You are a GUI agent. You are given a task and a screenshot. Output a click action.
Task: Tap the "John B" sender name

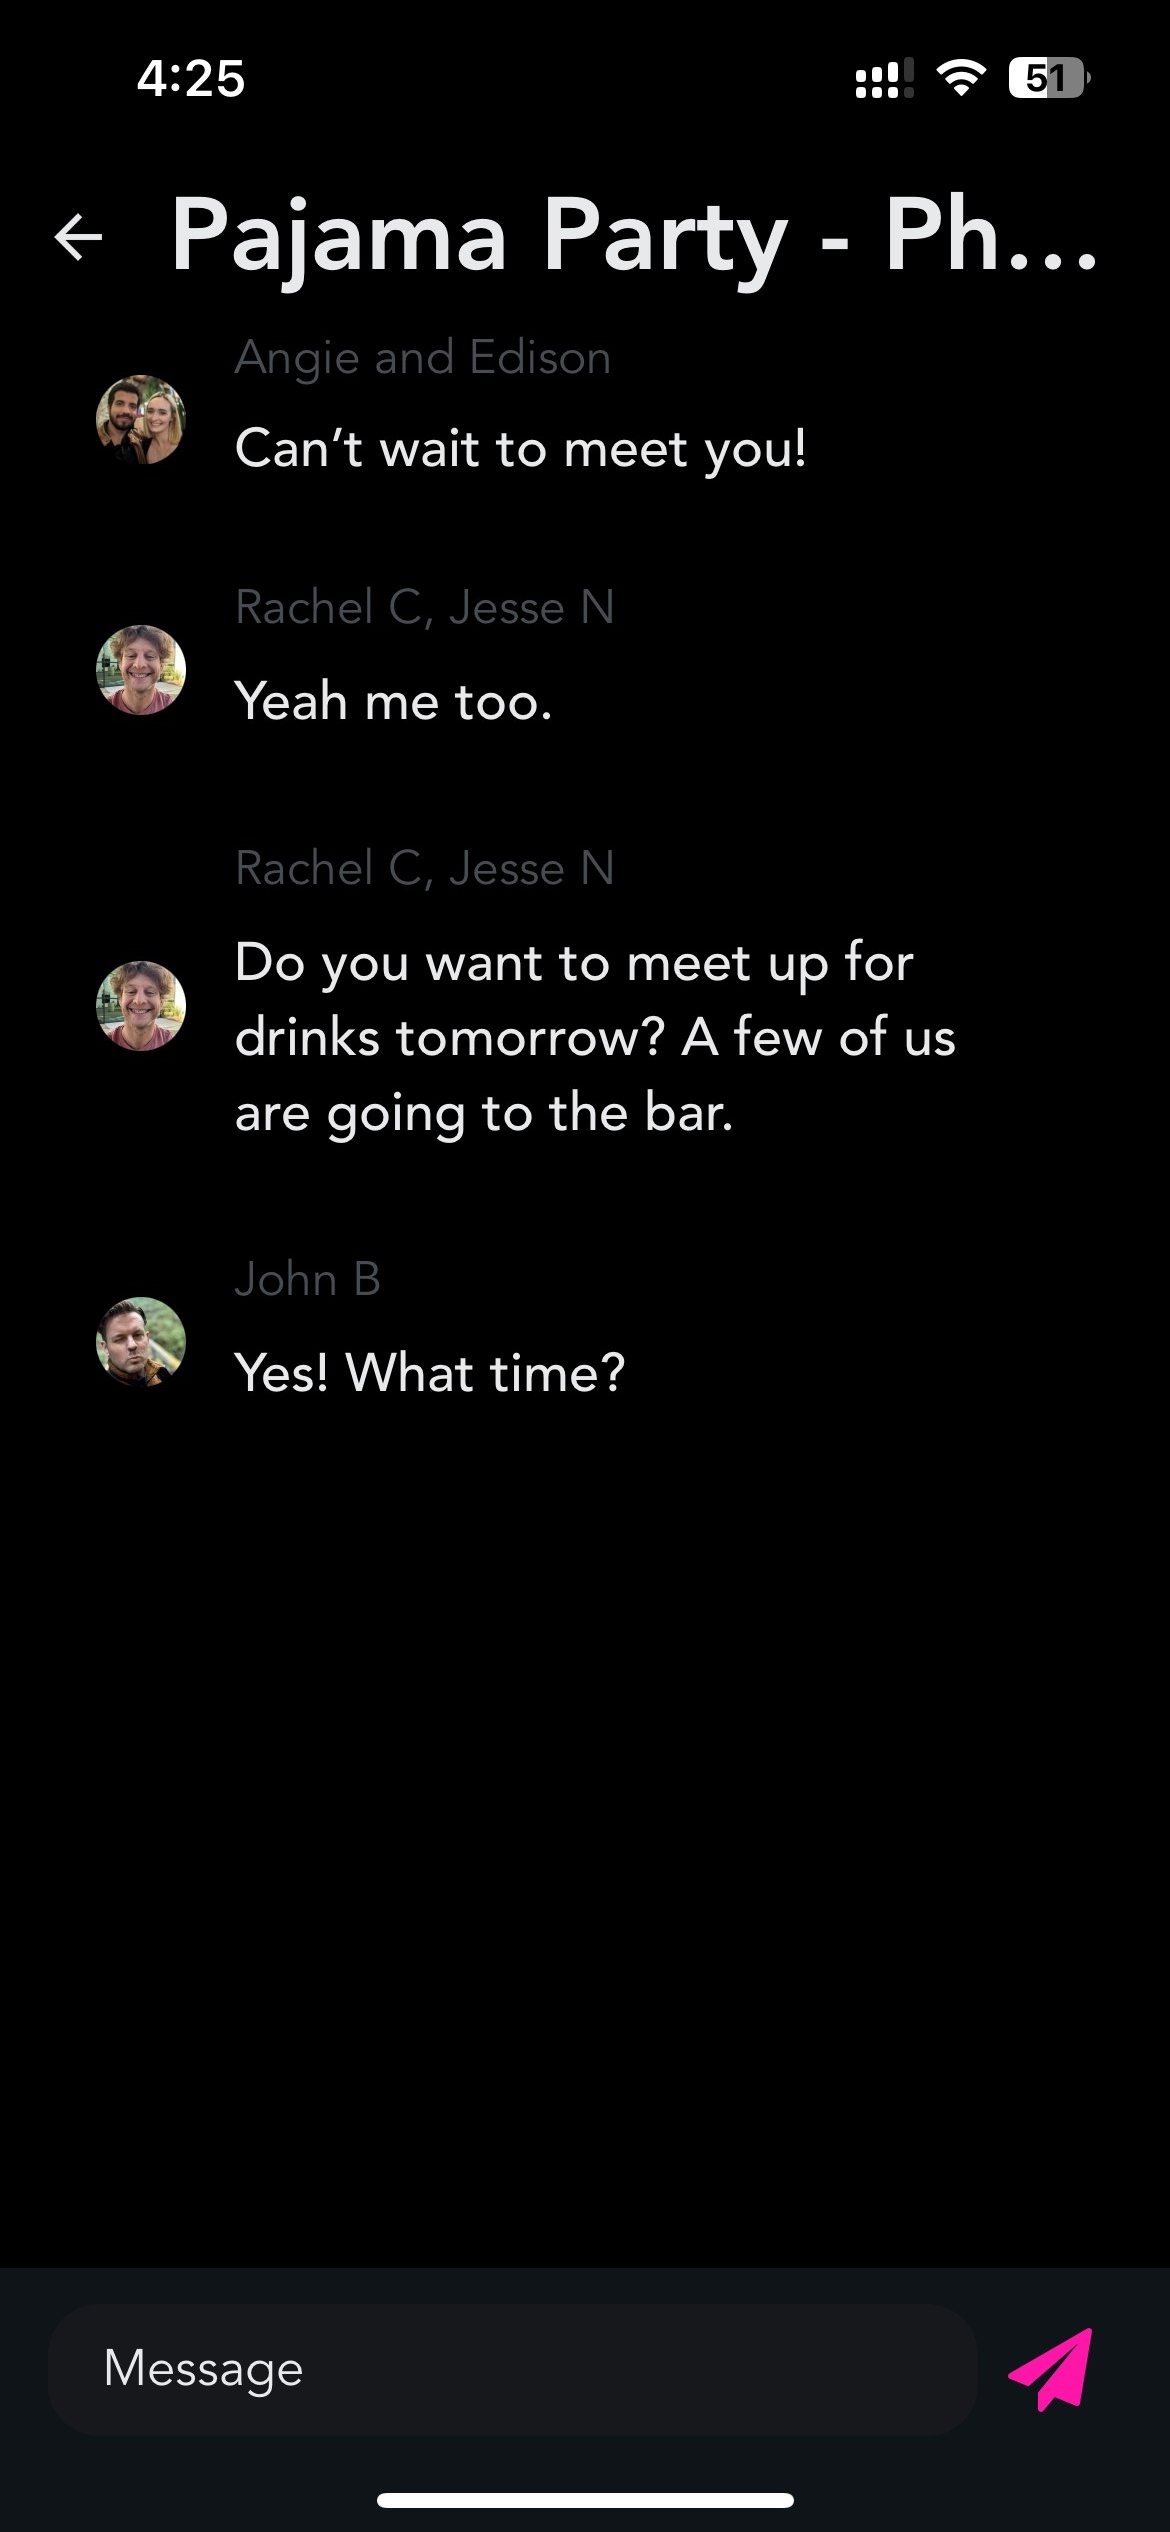coord(307,1279)
